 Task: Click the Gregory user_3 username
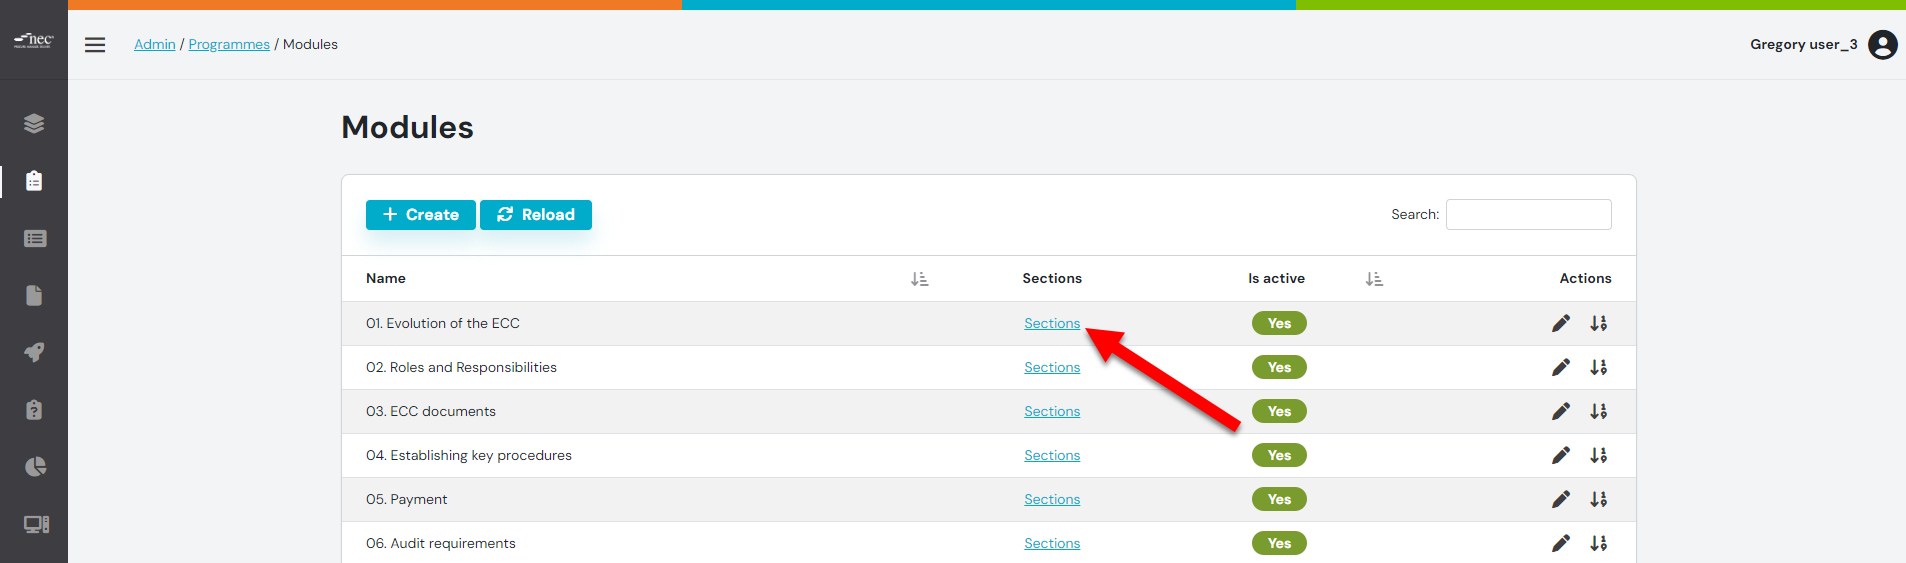[x=1804, y=44]
